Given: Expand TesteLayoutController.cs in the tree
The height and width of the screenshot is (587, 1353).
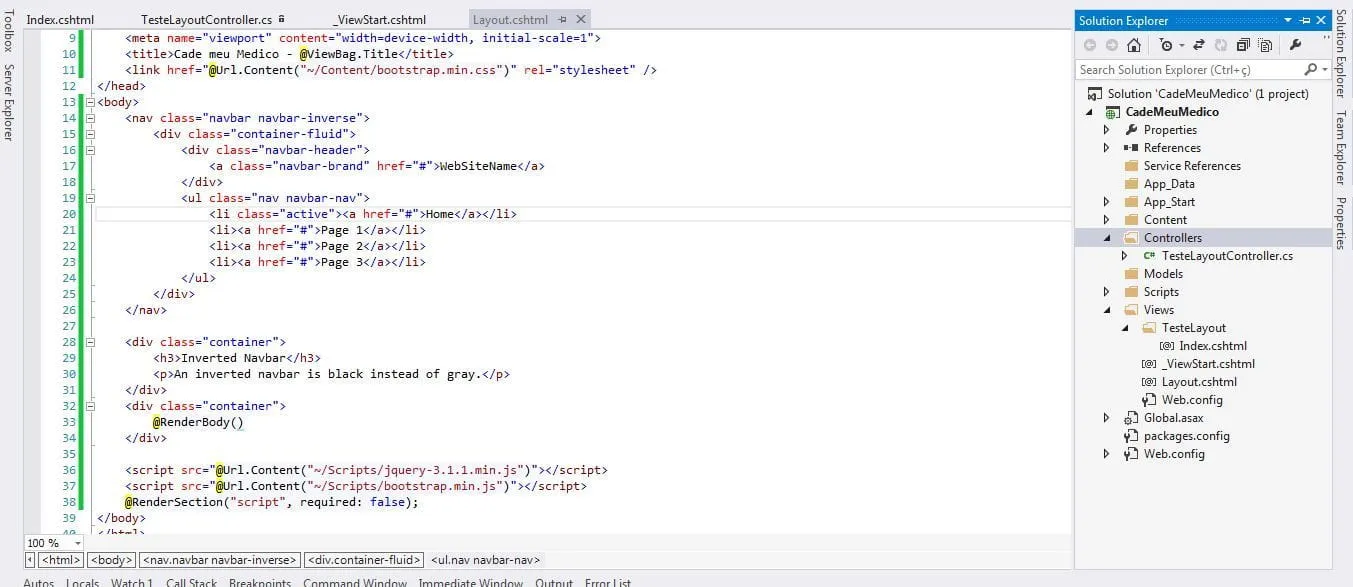Looking at the screenshot, I should (1124, 256).
